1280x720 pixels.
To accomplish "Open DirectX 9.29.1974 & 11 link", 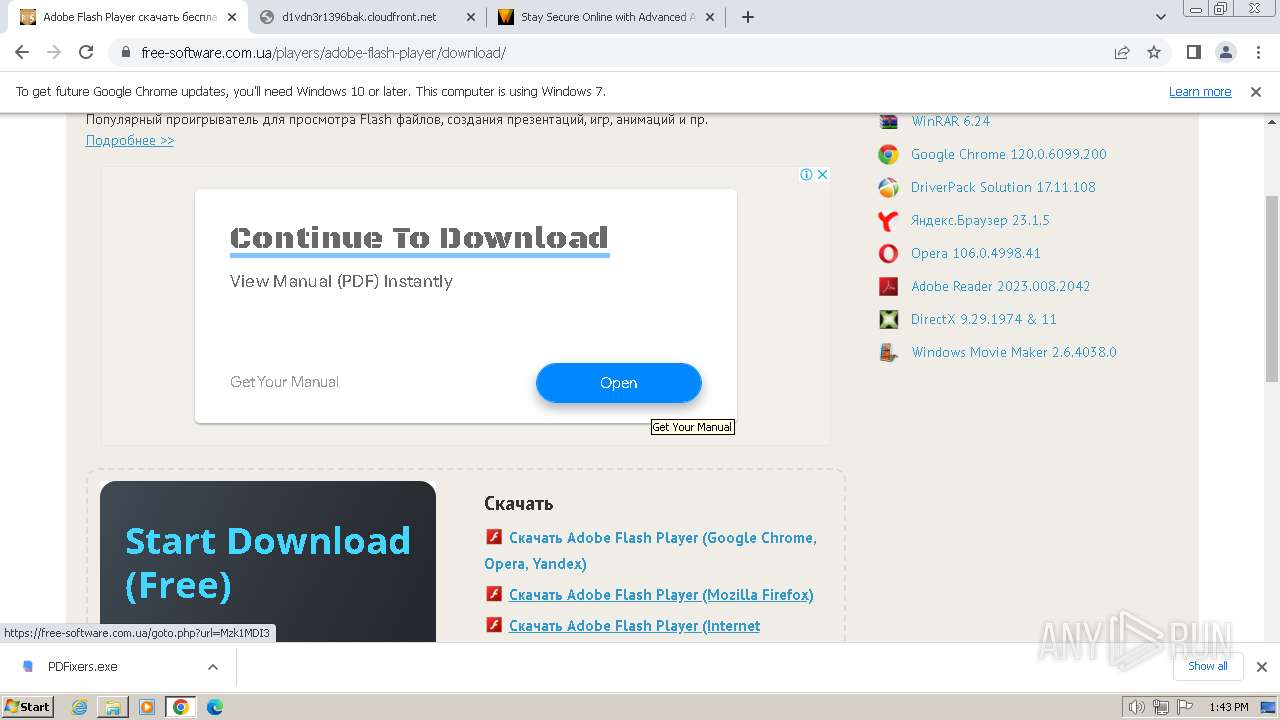I will point(984,319).
